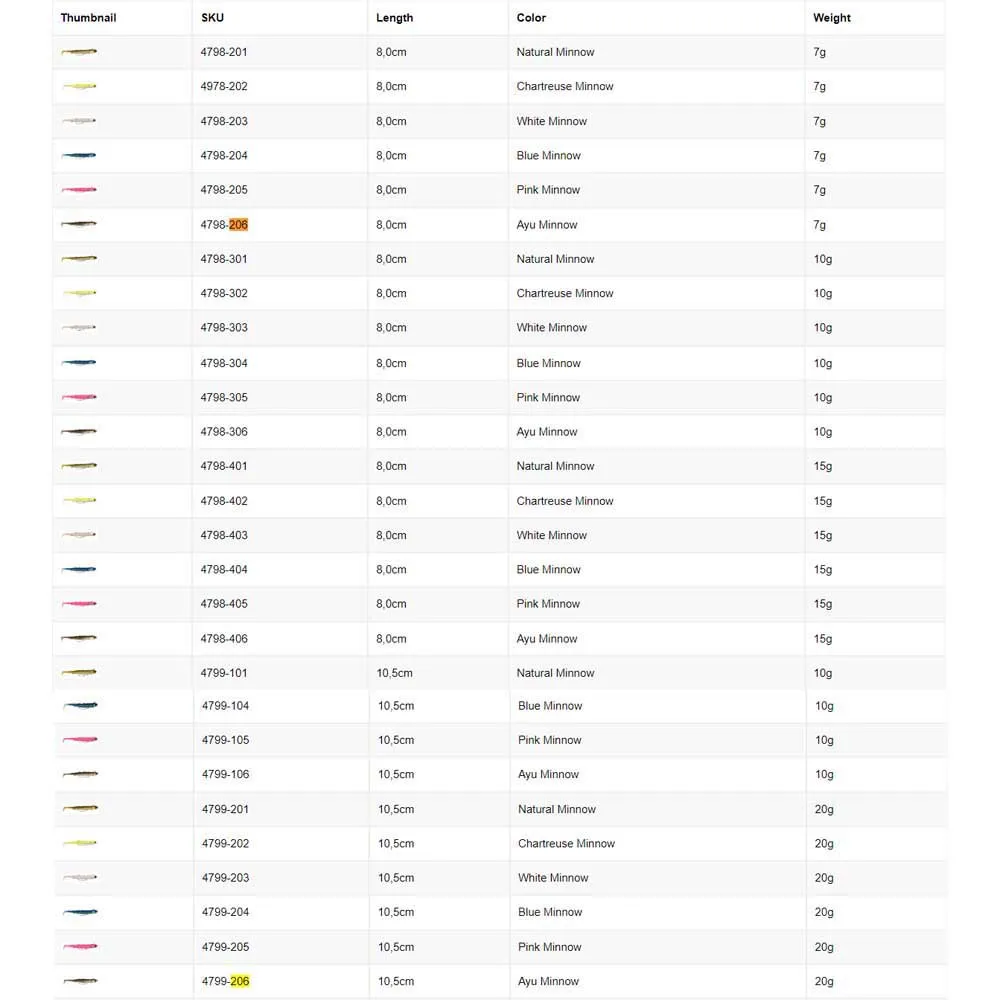This screenshot has width=1000, height=1000.
Task: Select the Color column header
Action: click(x=531, y=18)
